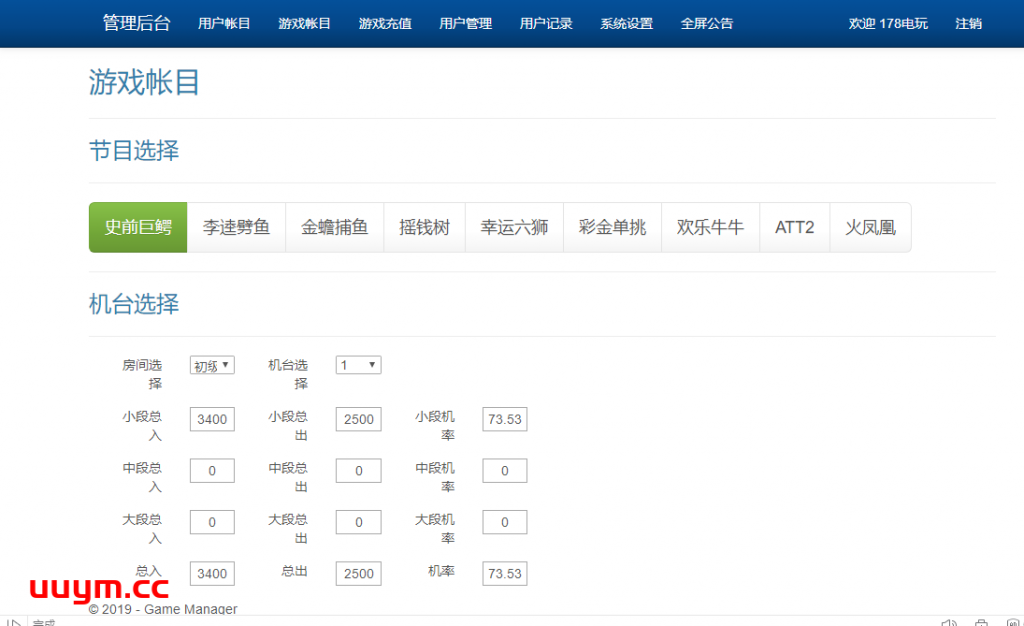The image size is (1024, 626).
Task: Click the 小段总入 input field
Action: tap(212, 420)
